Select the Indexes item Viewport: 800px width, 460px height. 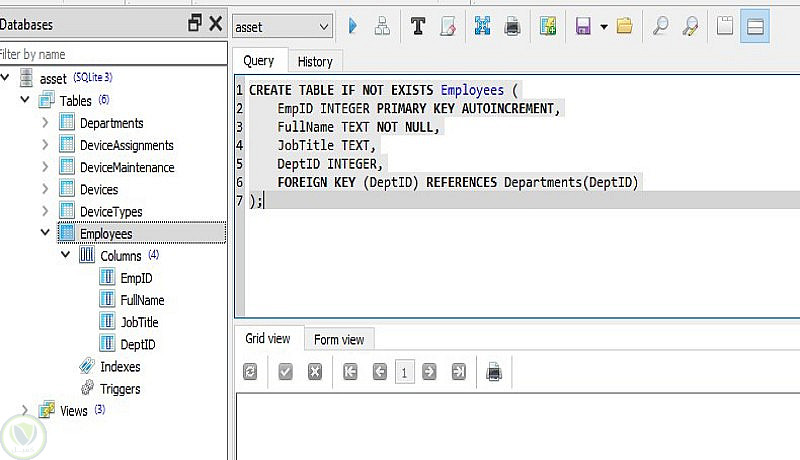(120, 366)
